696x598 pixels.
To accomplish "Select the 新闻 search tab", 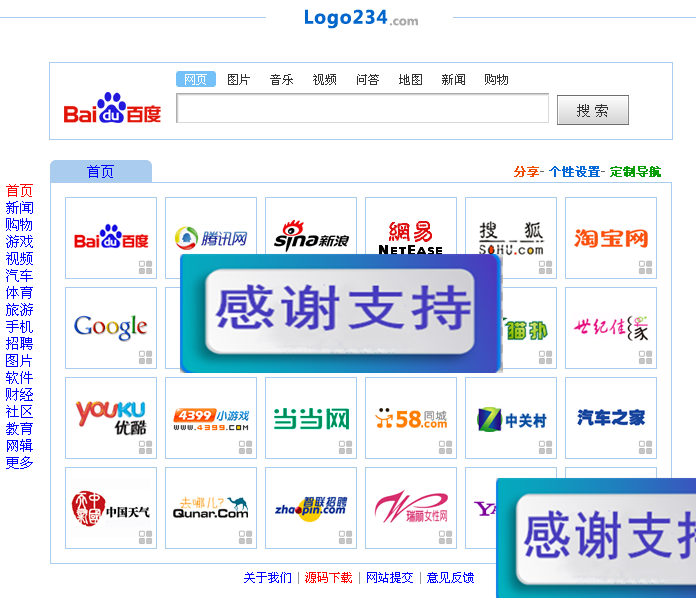I will pyautogui.click(x=453, y=79).
